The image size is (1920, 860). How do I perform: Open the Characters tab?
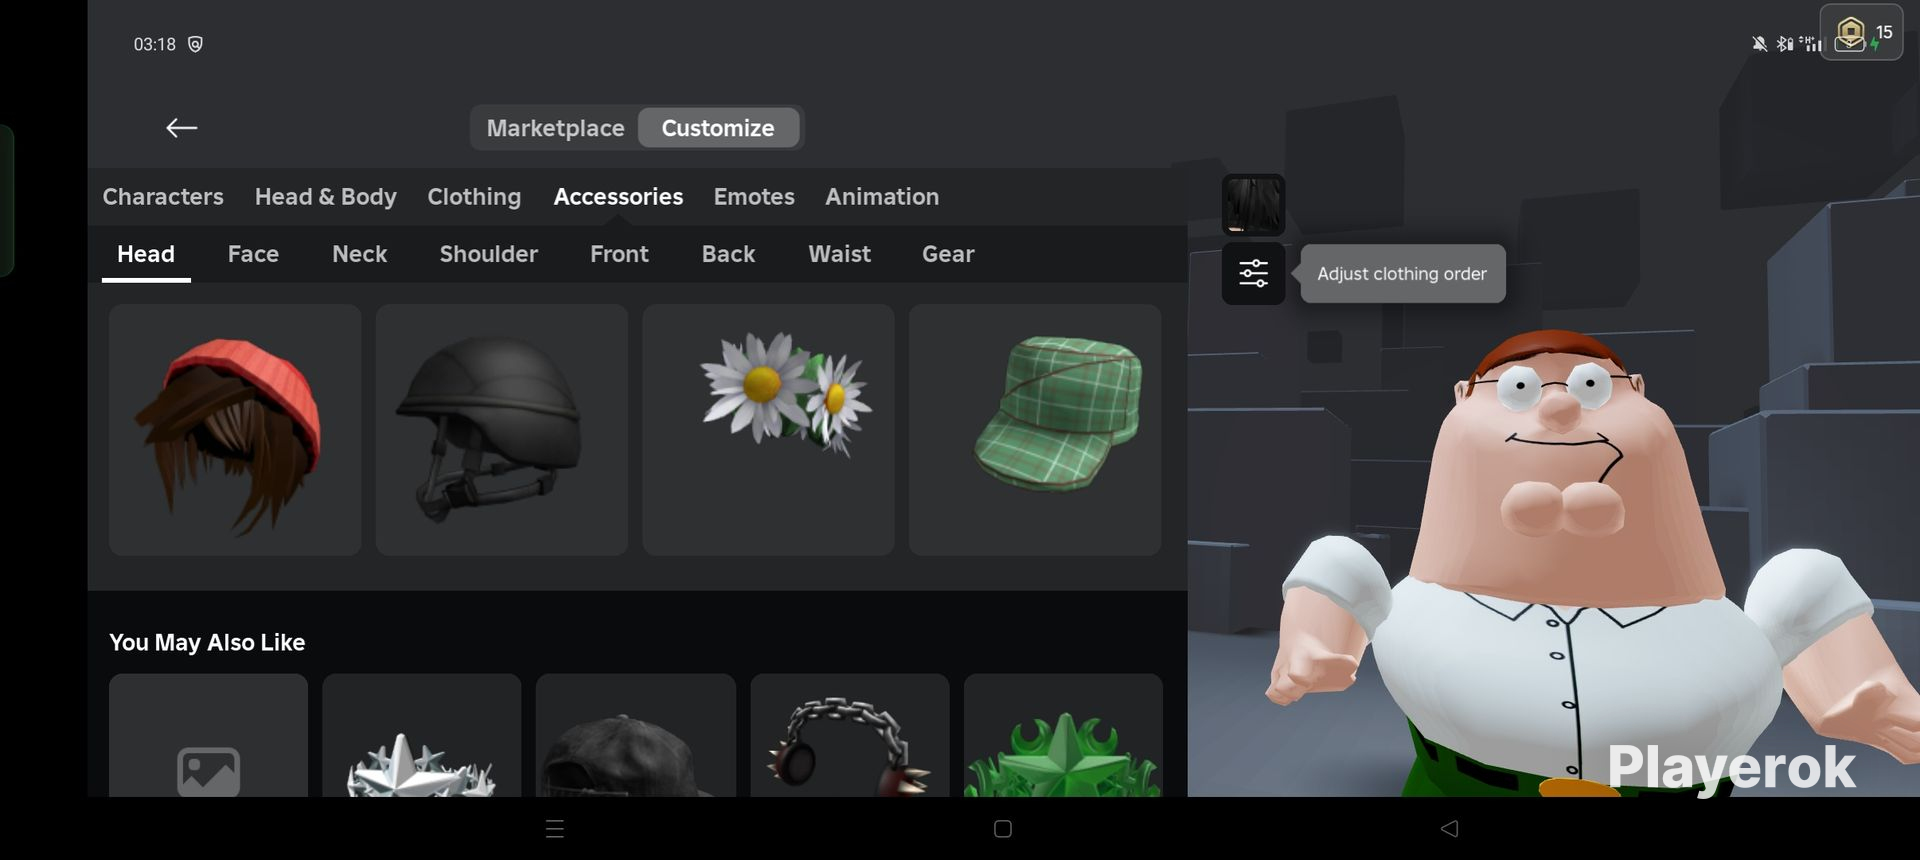point(163,196)
